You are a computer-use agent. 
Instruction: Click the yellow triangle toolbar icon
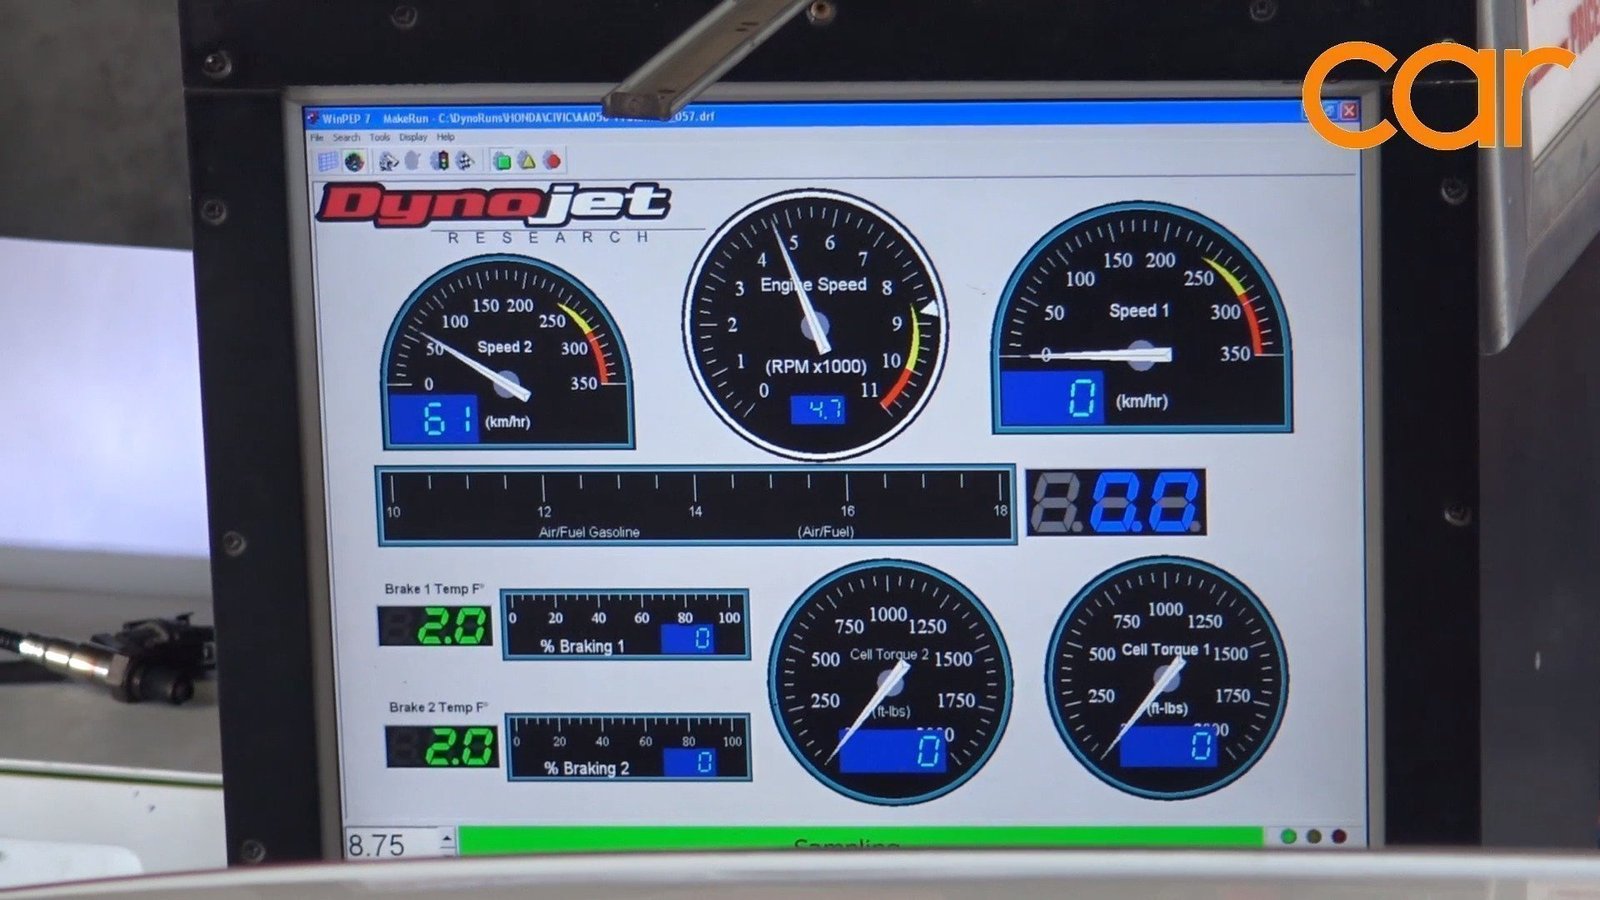tap(527, 161)
